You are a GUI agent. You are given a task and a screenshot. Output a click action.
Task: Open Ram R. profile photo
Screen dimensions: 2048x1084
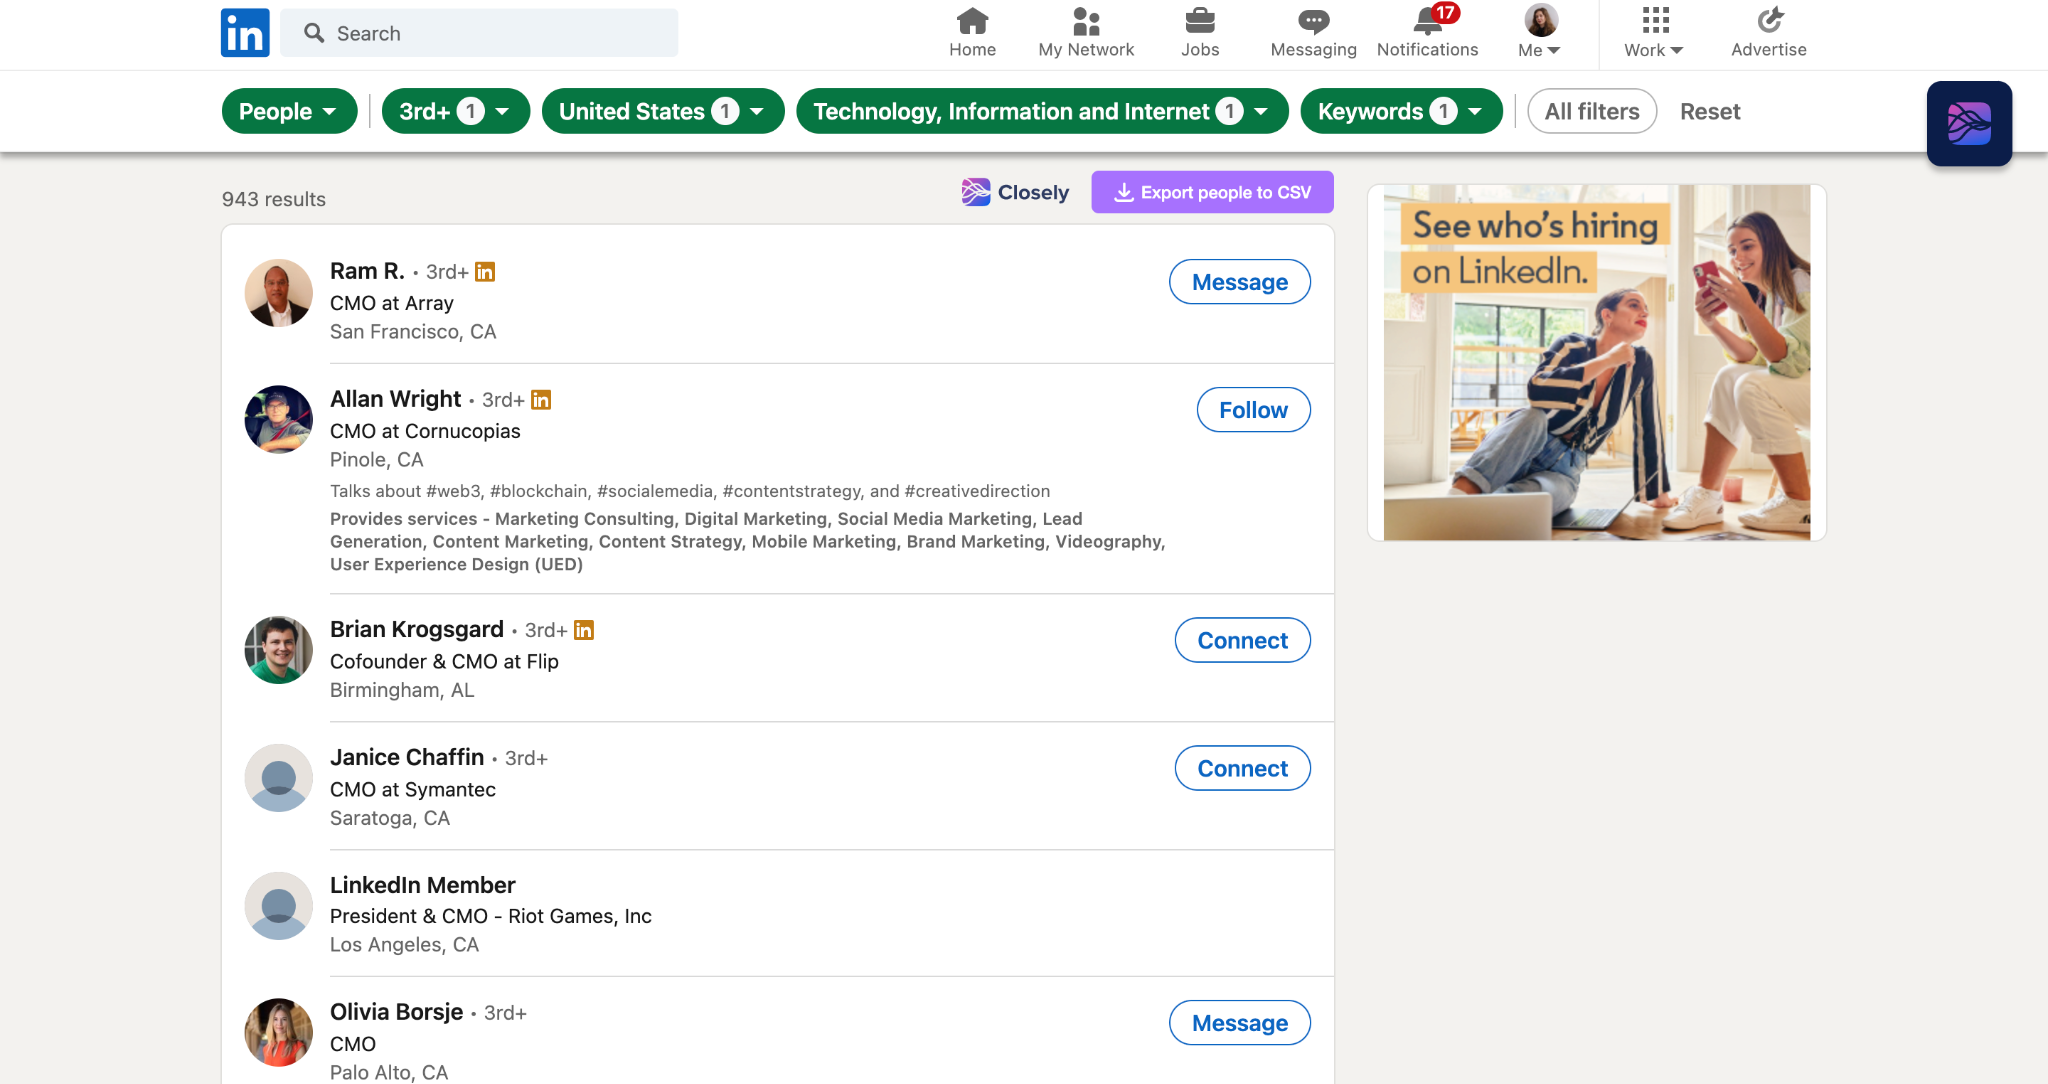point(279,293)
